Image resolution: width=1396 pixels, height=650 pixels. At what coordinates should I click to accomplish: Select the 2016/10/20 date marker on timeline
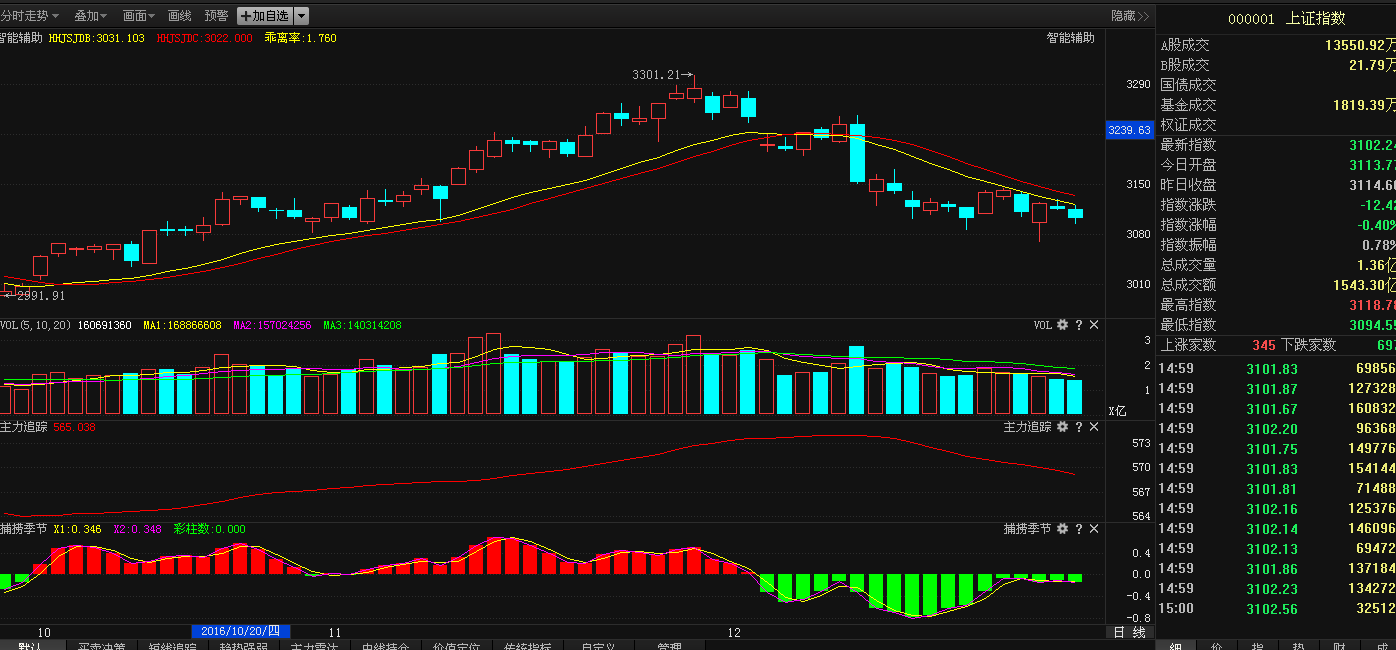[x=241, y=632]
